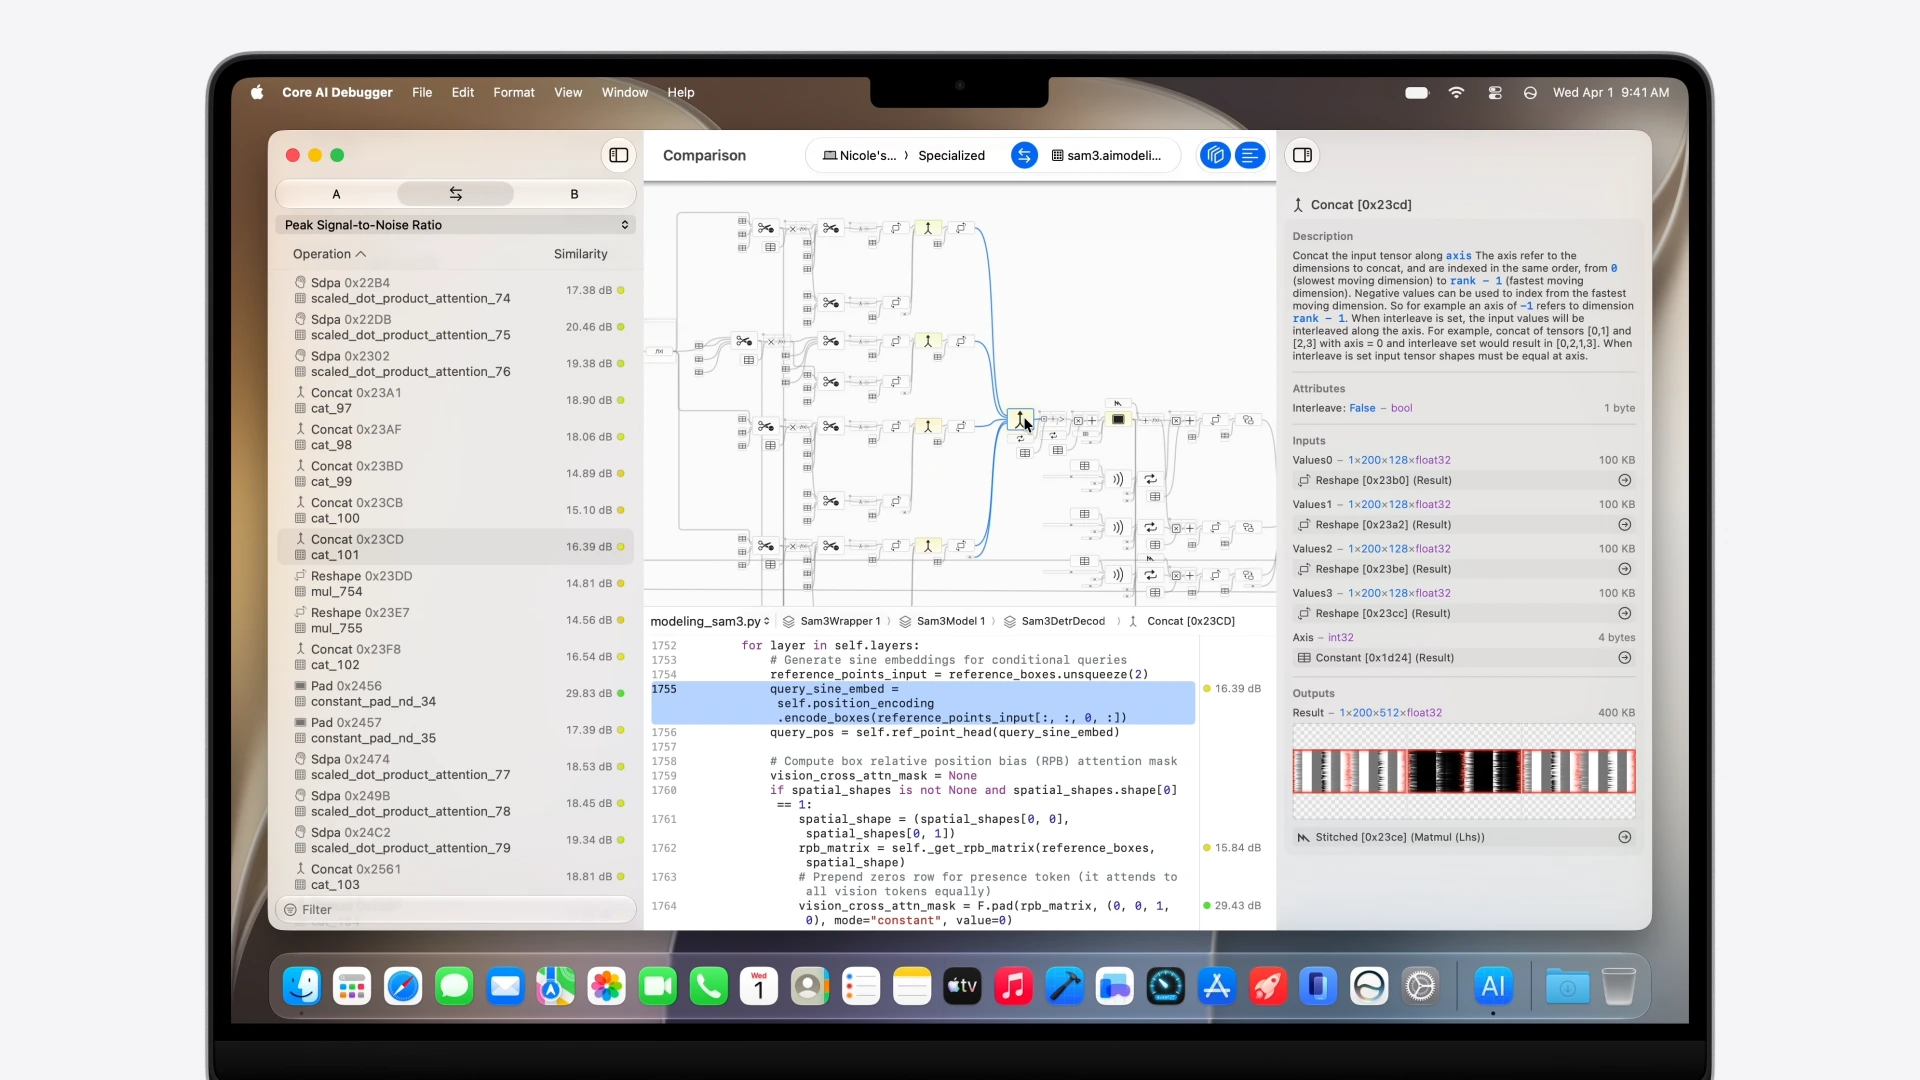1920x1080 pixels.
Task: Open Calendar from the Dock
Action: [759, 987]
